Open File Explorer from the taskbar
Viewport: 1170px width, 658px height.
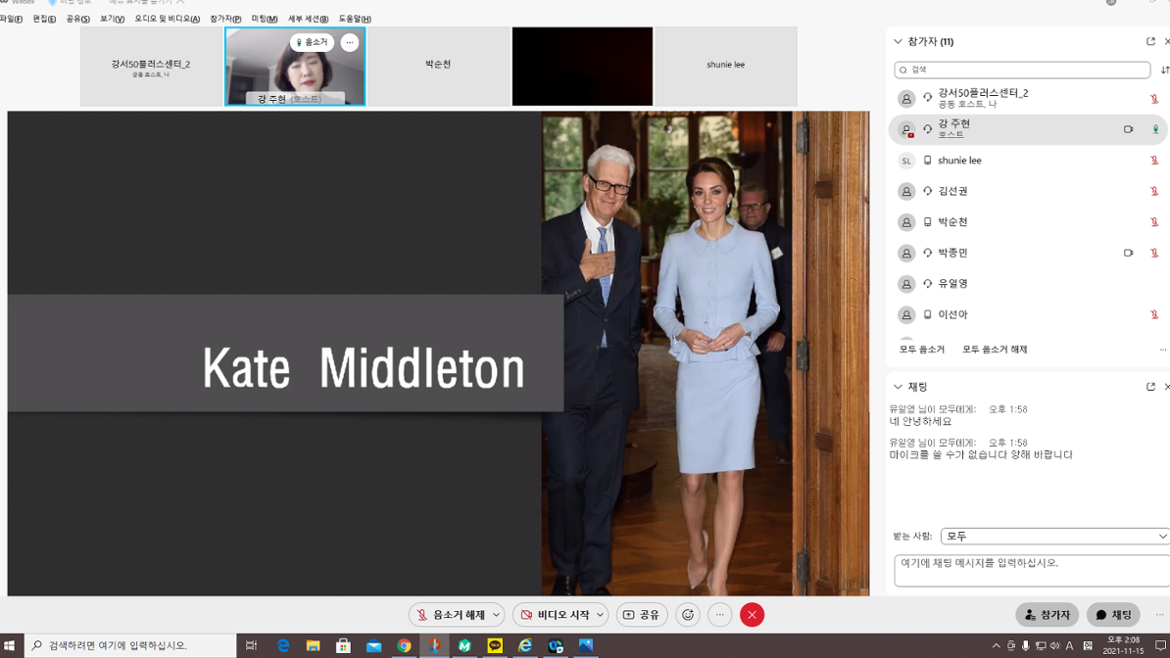pos(313,645)
